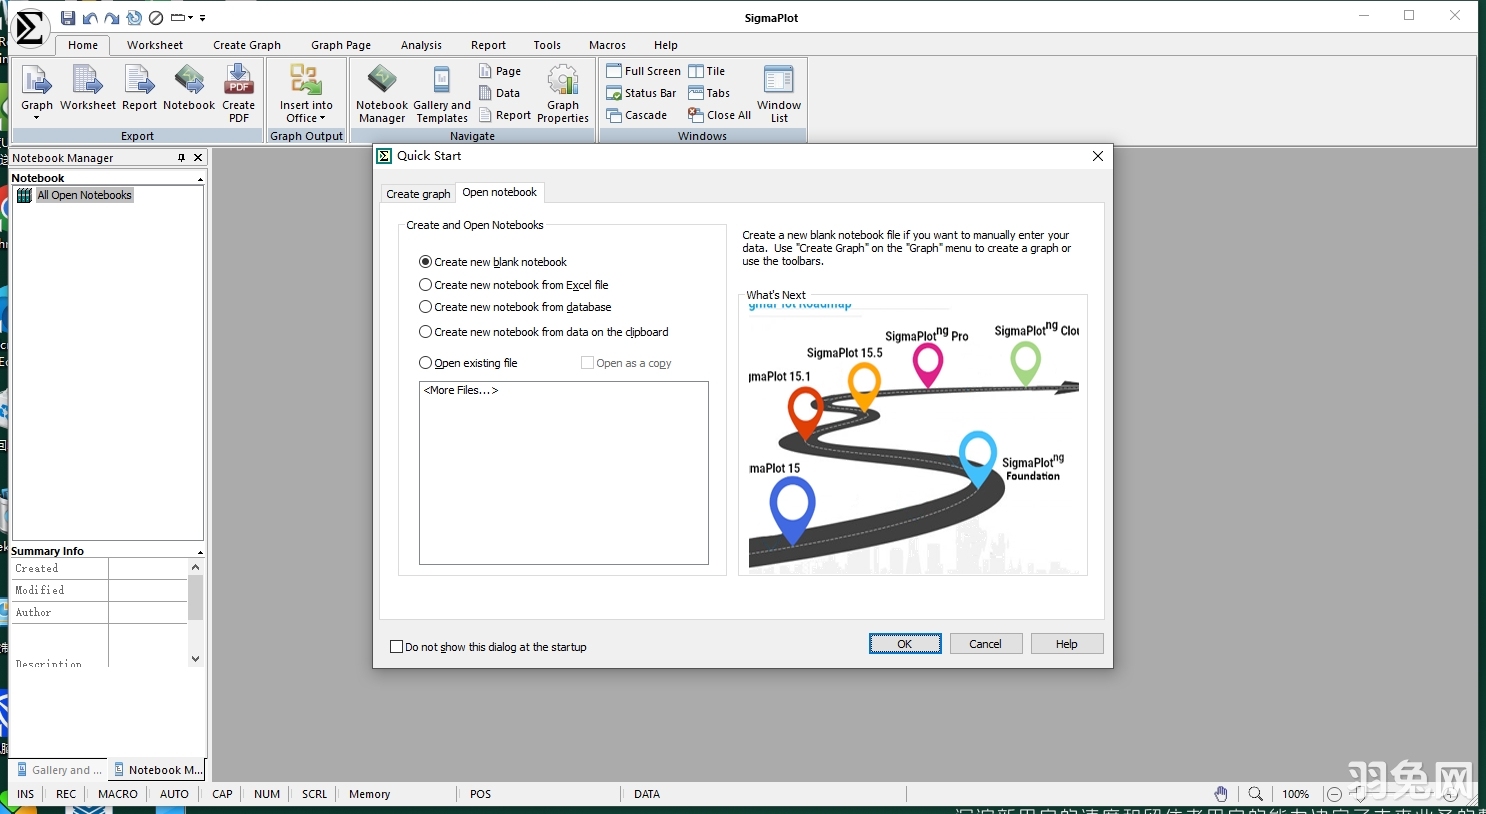Expand the Insert into Office dropdown

tap(306, 118)
